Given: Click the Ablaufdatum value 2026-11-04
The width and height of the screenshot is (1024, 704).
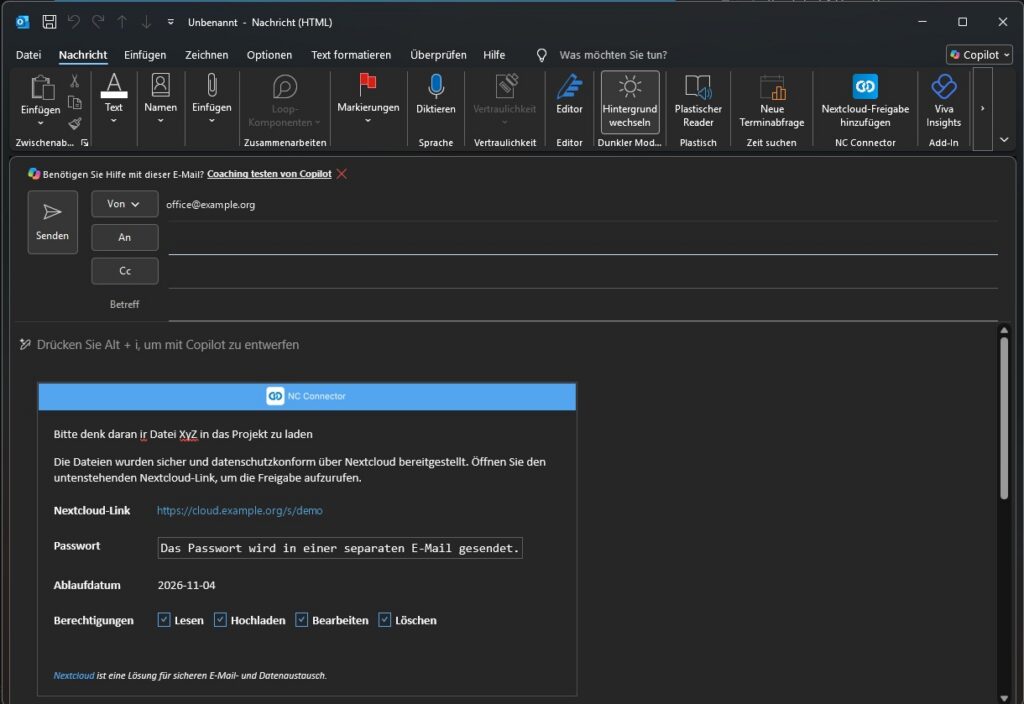Looking at the screenshot, I should coord(186,585).
